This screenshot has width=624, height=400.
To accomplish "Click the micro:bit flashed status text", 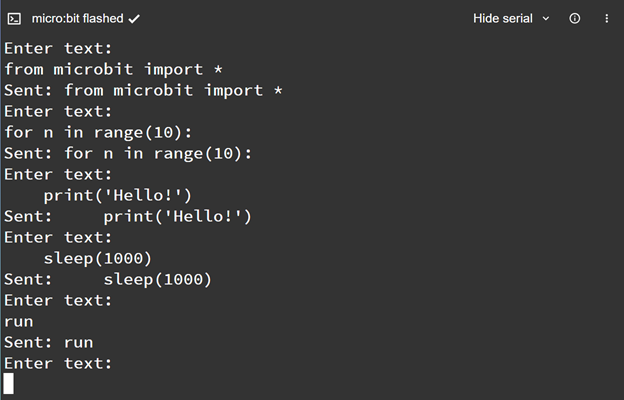I will tap(78, 19).
